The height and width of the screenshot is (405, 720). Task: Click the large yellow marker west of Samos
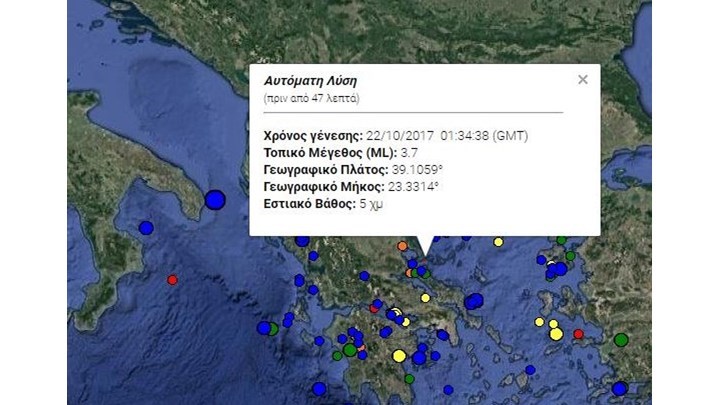tap(556, 334)
